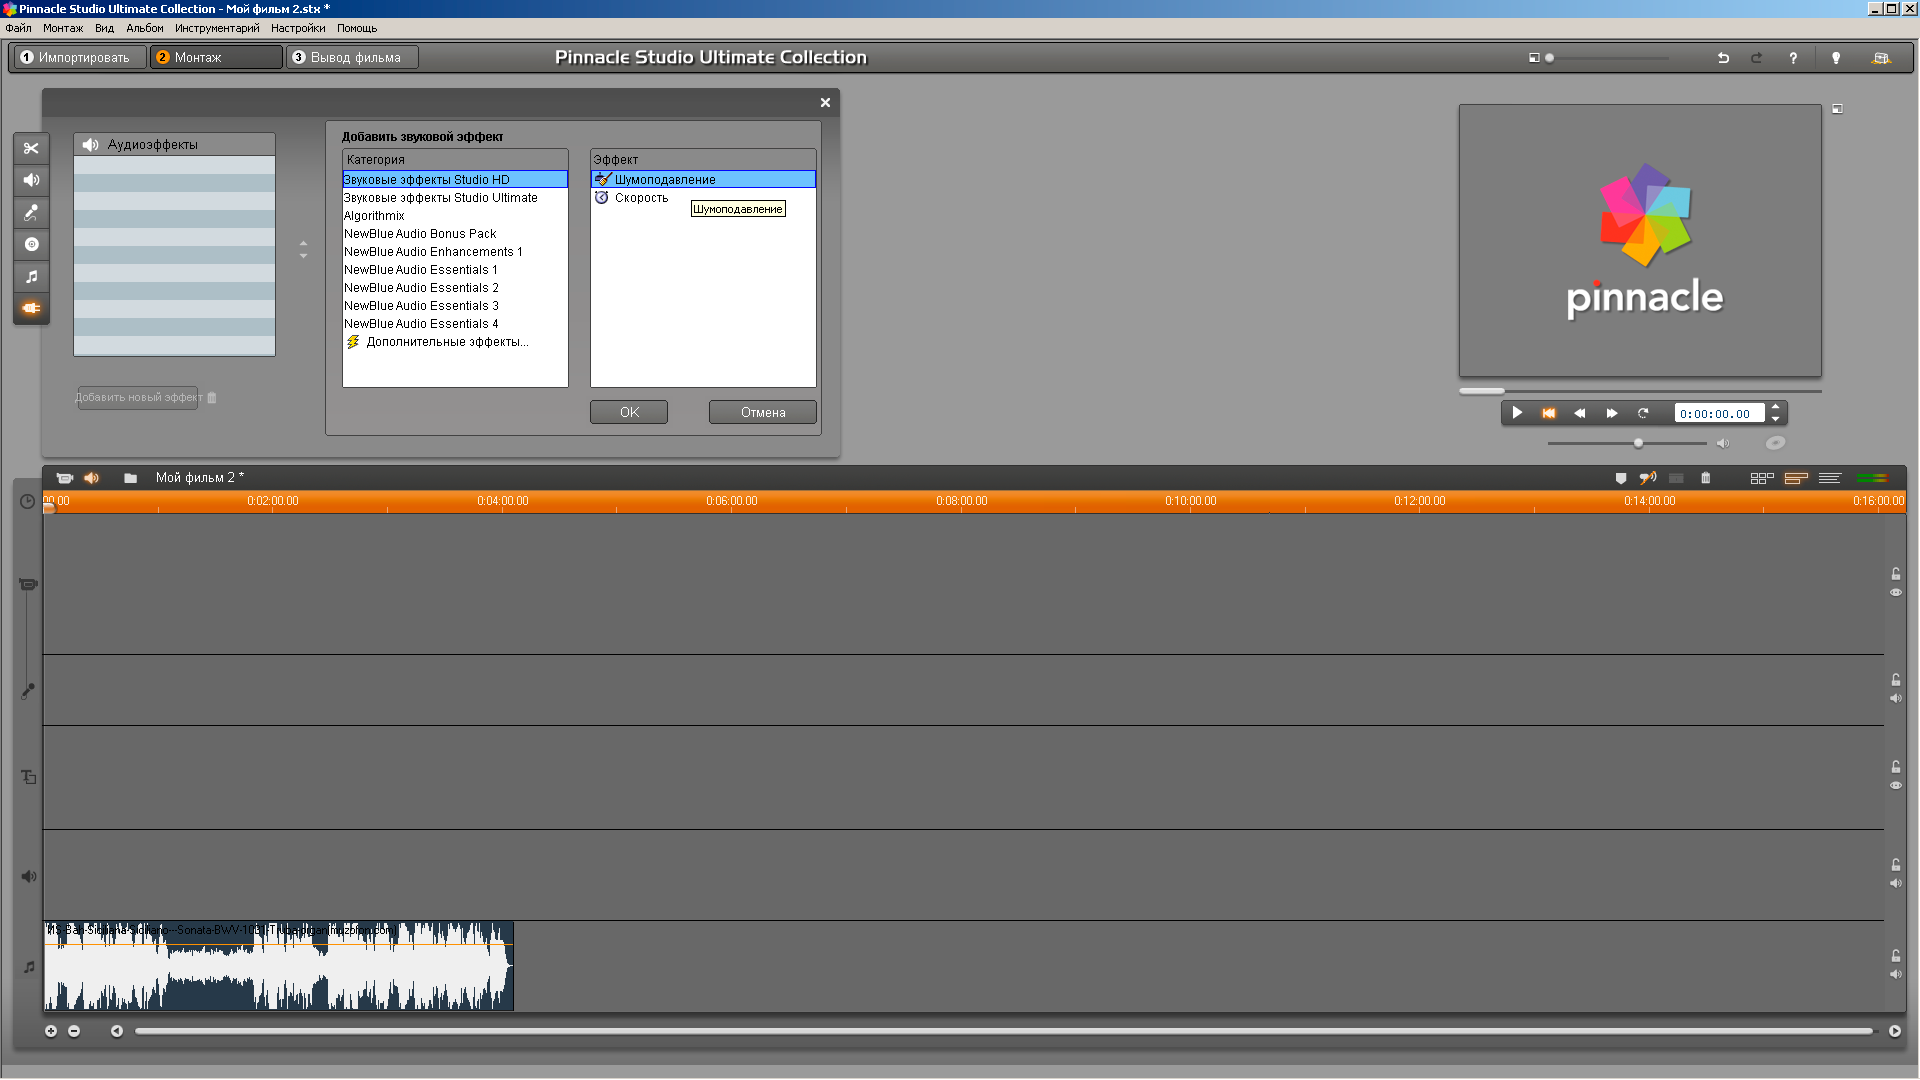Click the Undo arrow in the top toolbar
Image resolution: width=1920 pixels, height=1080 pixels.
coord(1723,58)
